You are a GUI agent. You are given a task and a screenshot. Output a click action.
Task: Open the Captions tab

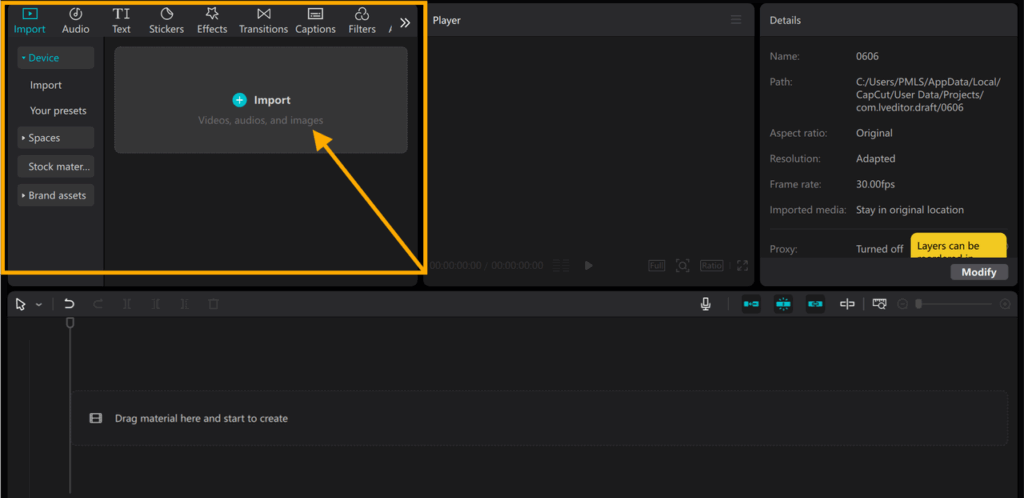coord(315,20)
